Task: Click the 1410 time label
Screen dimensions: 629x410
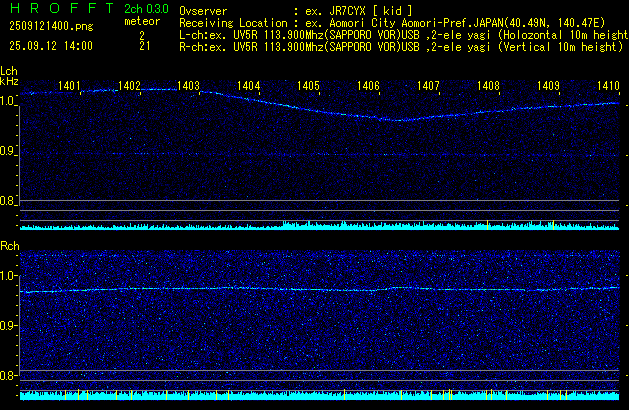Action: [x=609, y=86]
